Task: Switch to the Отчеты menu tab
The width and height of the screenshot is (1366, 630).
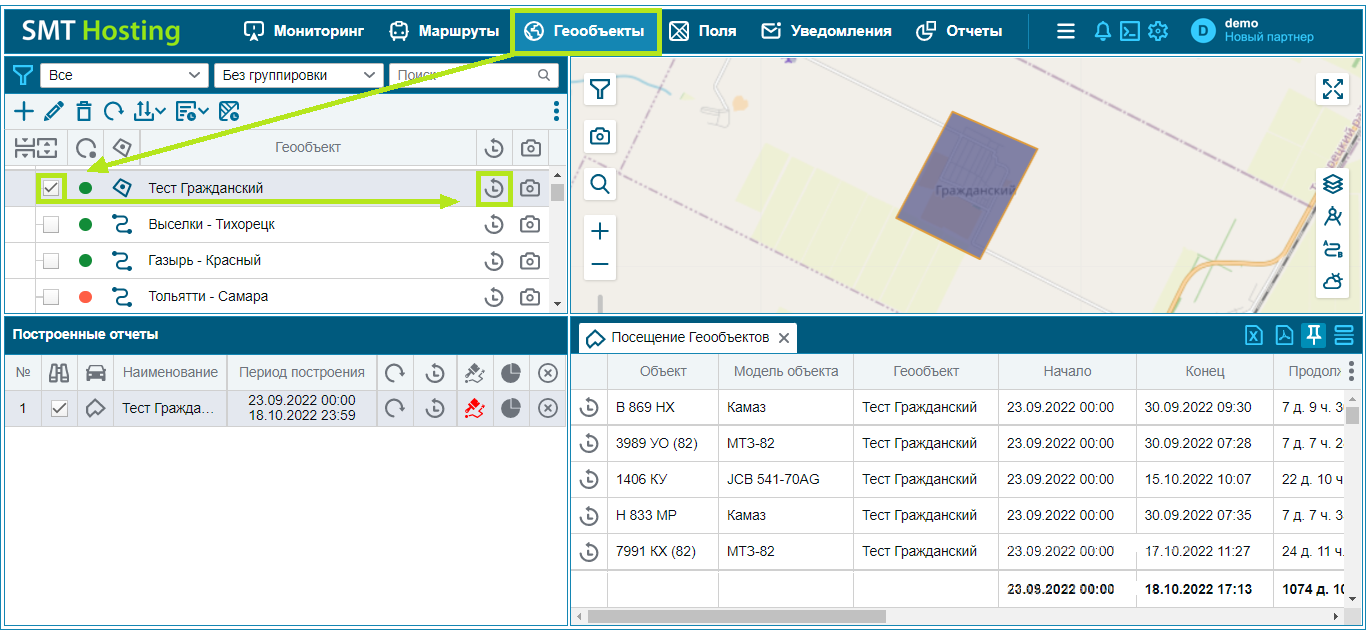Action: point(959,31)
